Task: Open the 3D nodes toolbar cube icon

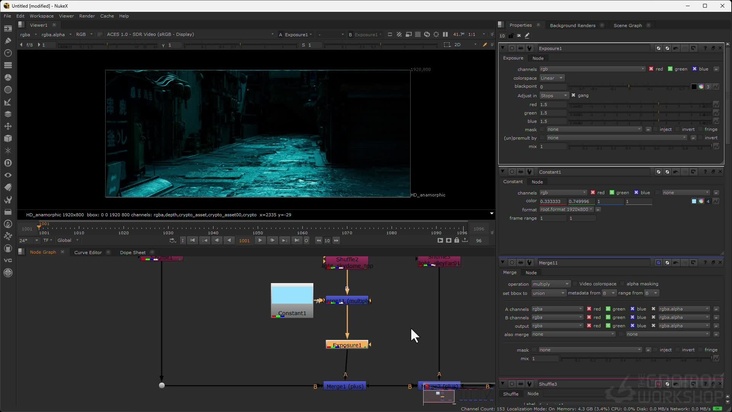Action: coord(8,138)
